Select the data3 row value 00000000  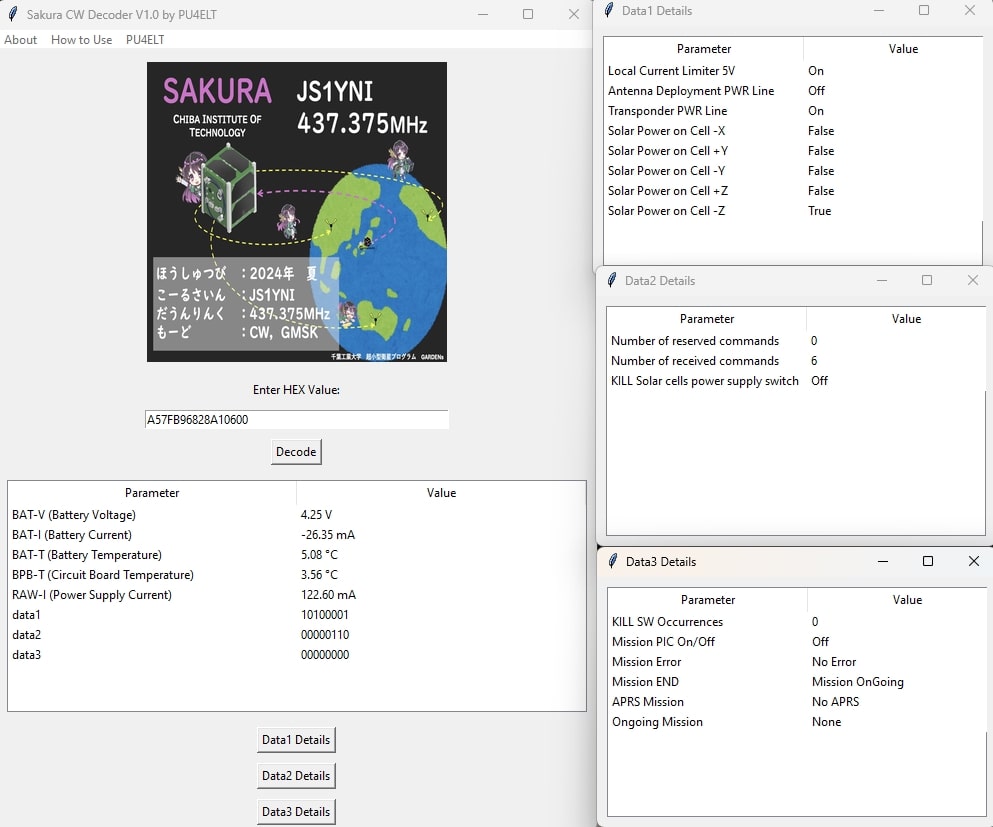pos(325,655)
